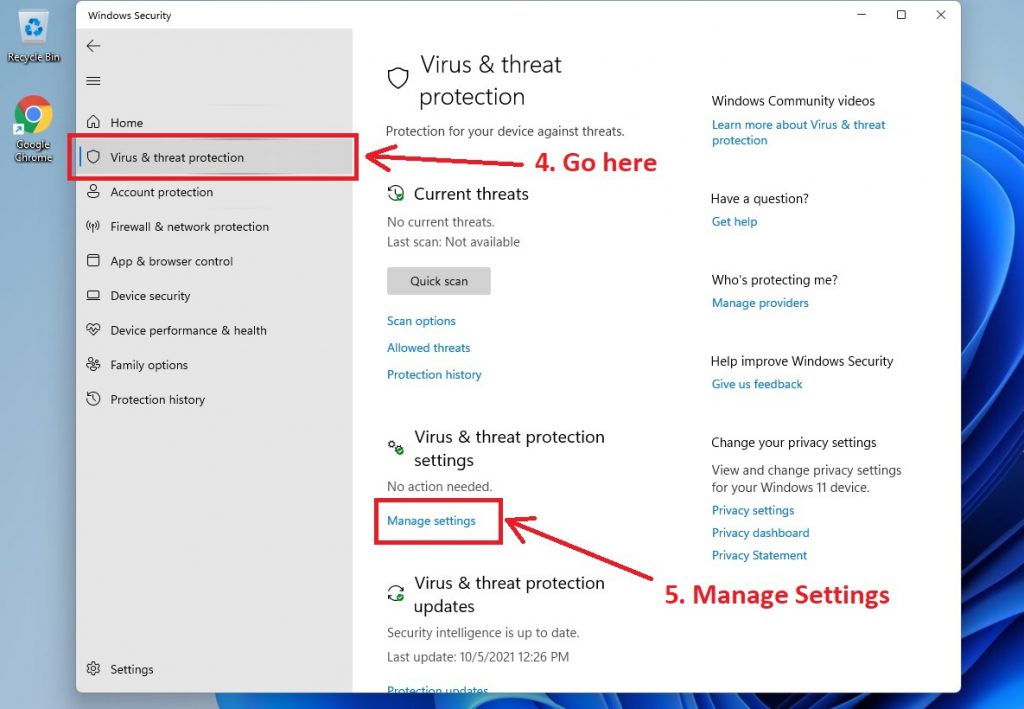Open Google Chrome desktop shortcut
The image size is (1024, 709).
[33, 129]
